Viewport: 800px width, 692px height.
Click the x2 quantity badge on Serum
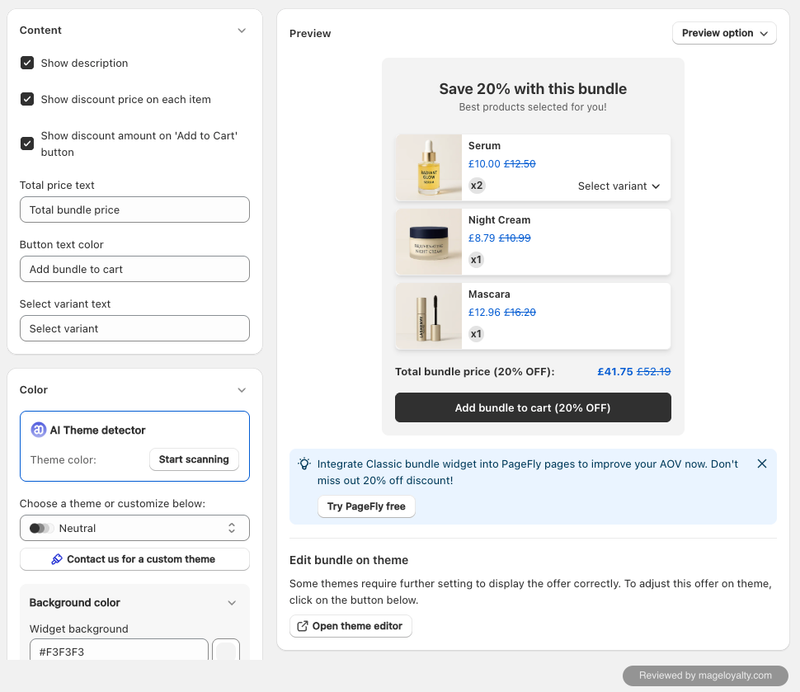[x=477, y=185]
